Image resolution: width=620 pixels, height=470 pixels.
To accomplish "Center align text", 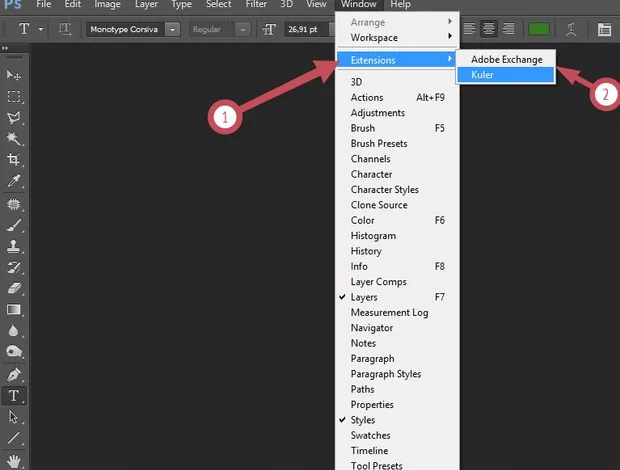I will 489,29.
